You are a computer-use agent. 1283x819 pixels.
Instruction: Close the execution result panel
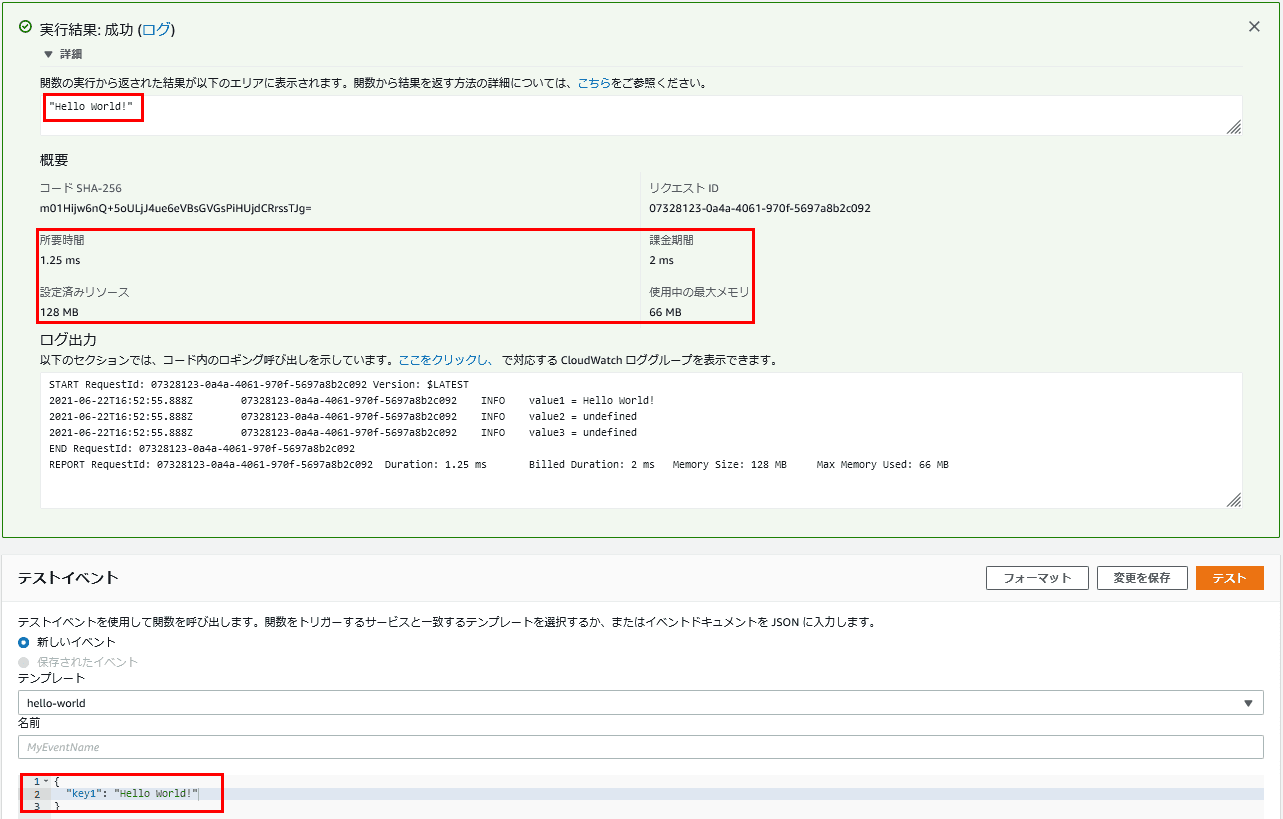click(x=1254, y=27)
